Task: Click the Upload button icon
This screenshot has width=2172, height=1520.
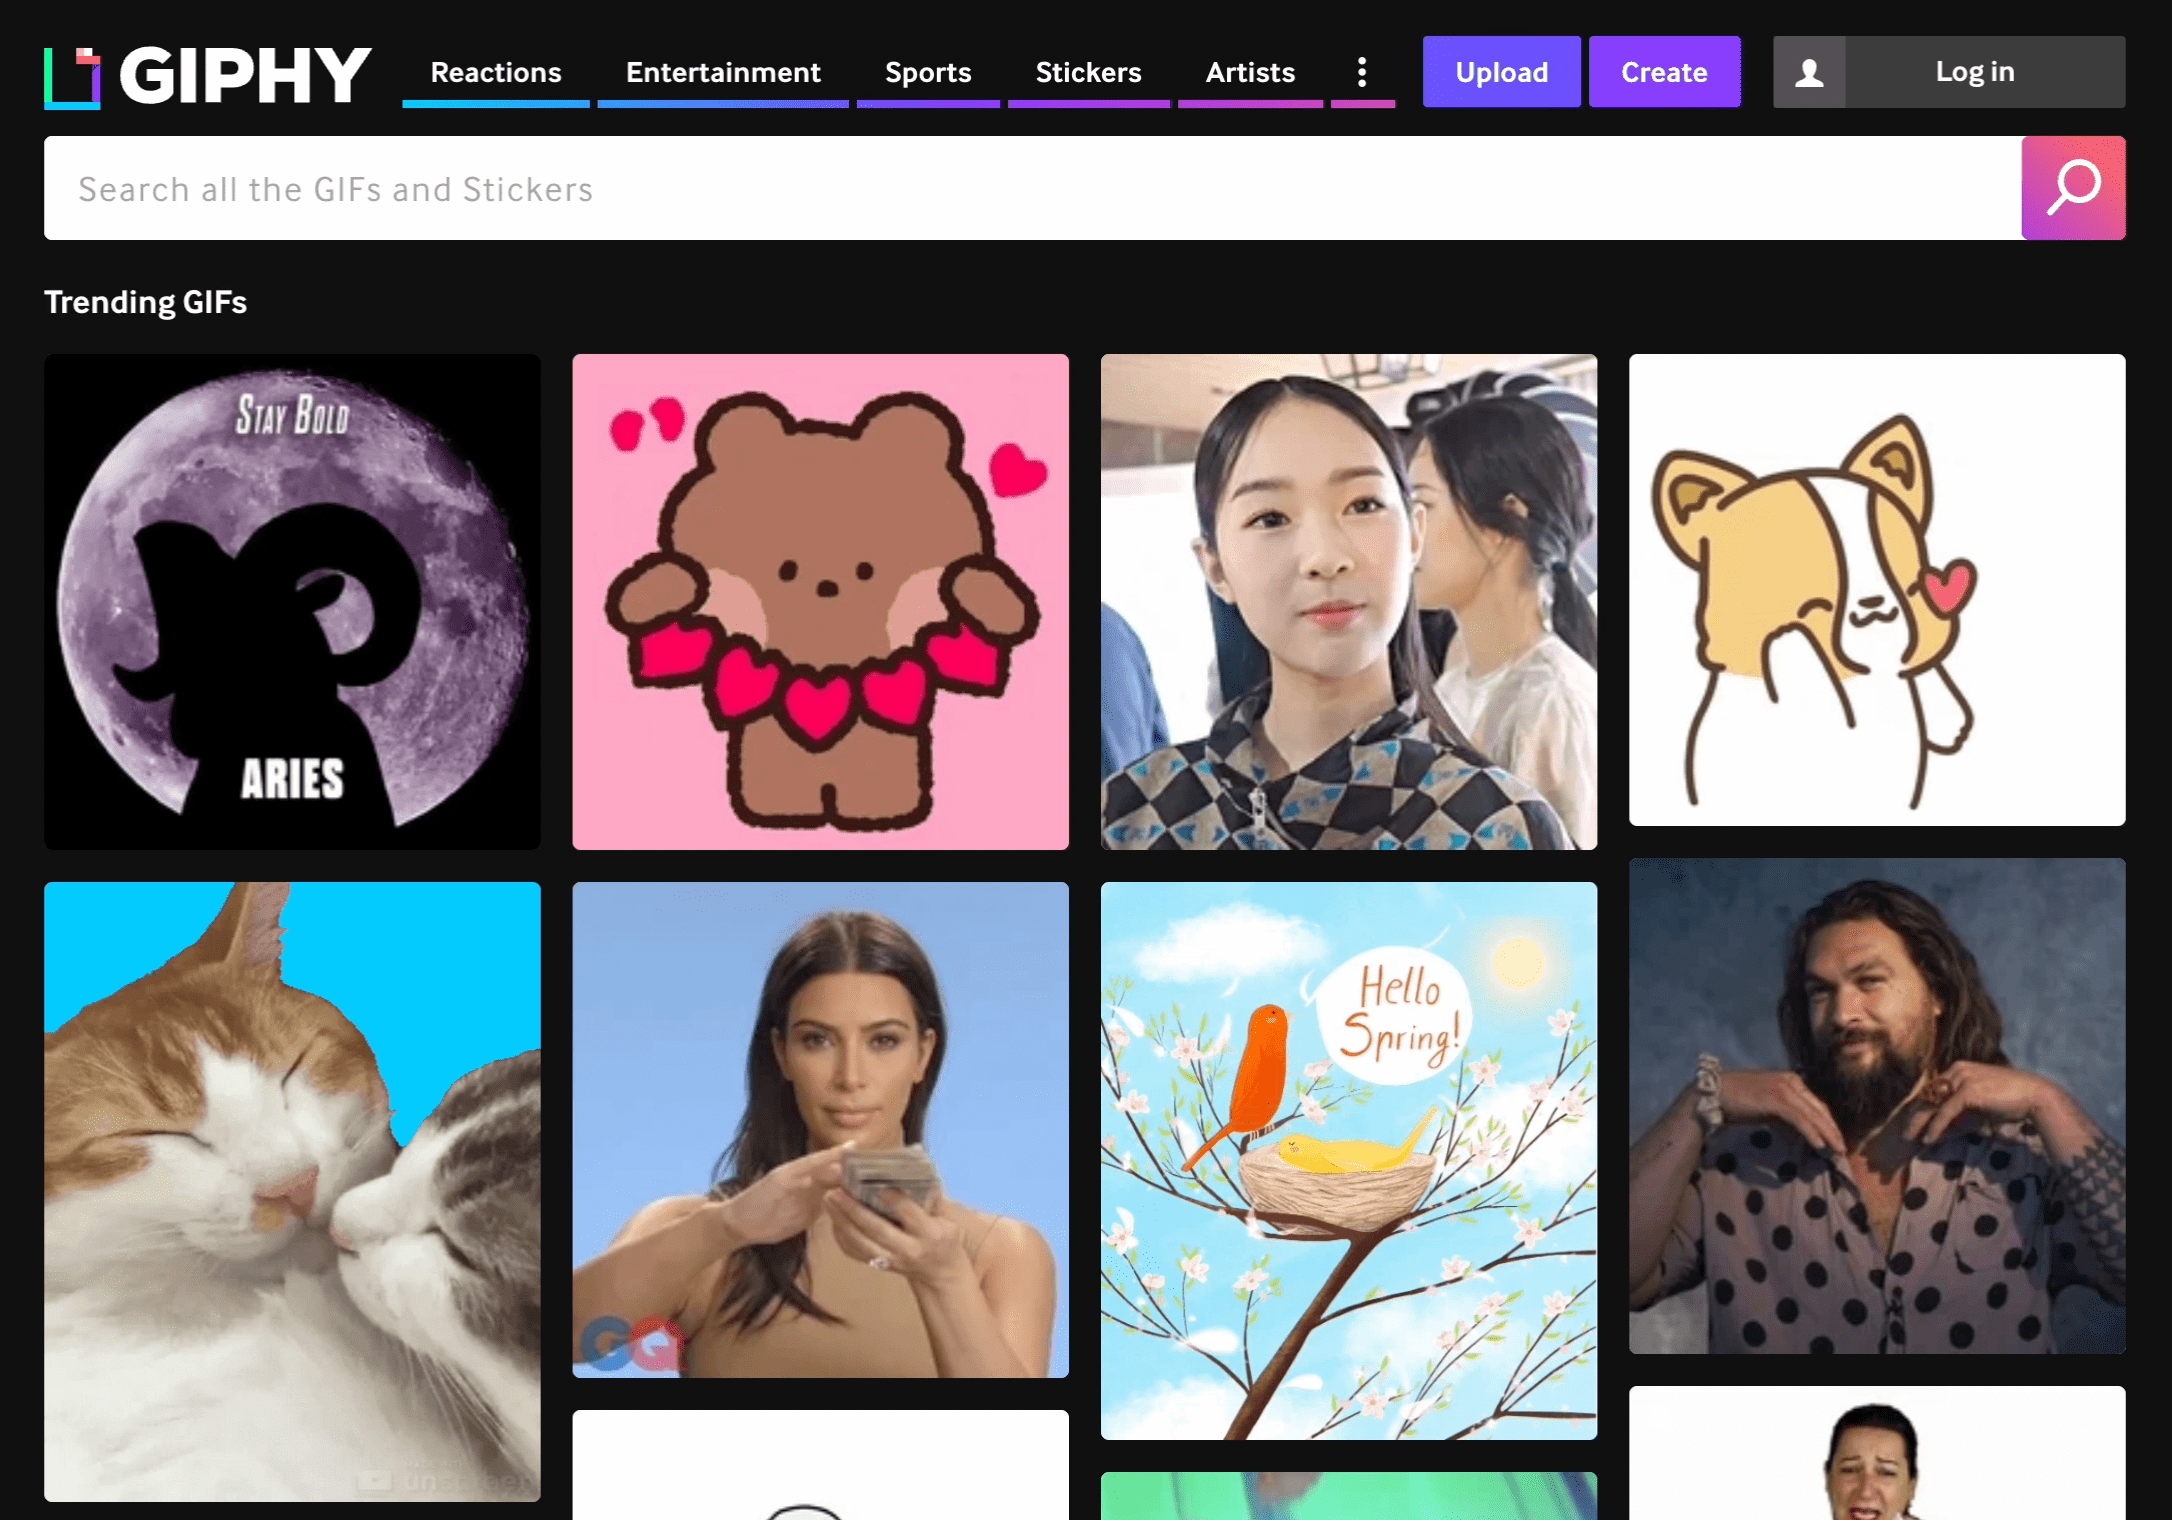Action: (x=1500, y=71)
